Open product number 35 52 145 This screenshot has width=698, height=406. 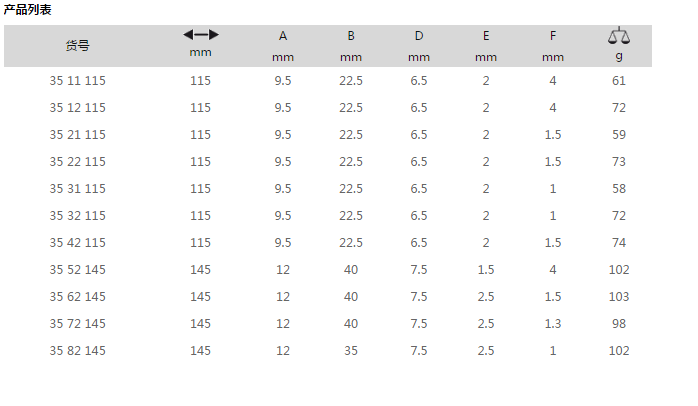[77, 270]
